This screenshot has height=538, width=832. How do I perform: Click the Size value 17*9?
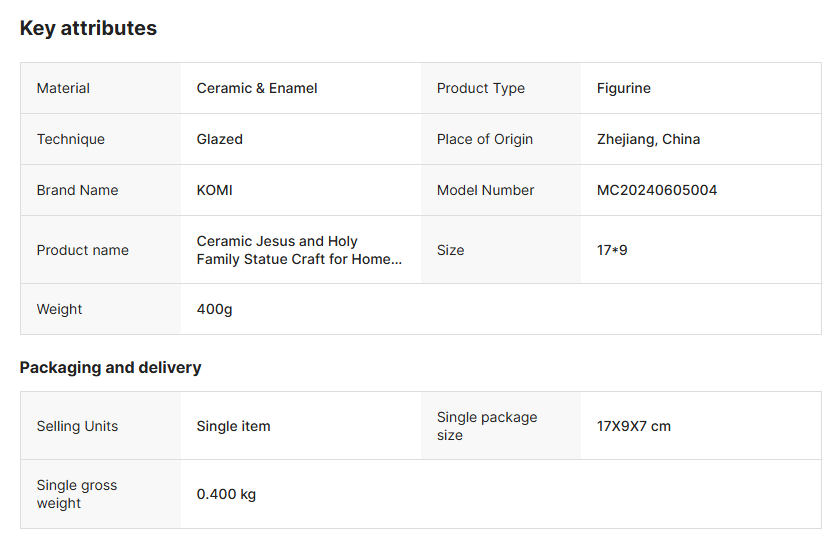point(612,250)
